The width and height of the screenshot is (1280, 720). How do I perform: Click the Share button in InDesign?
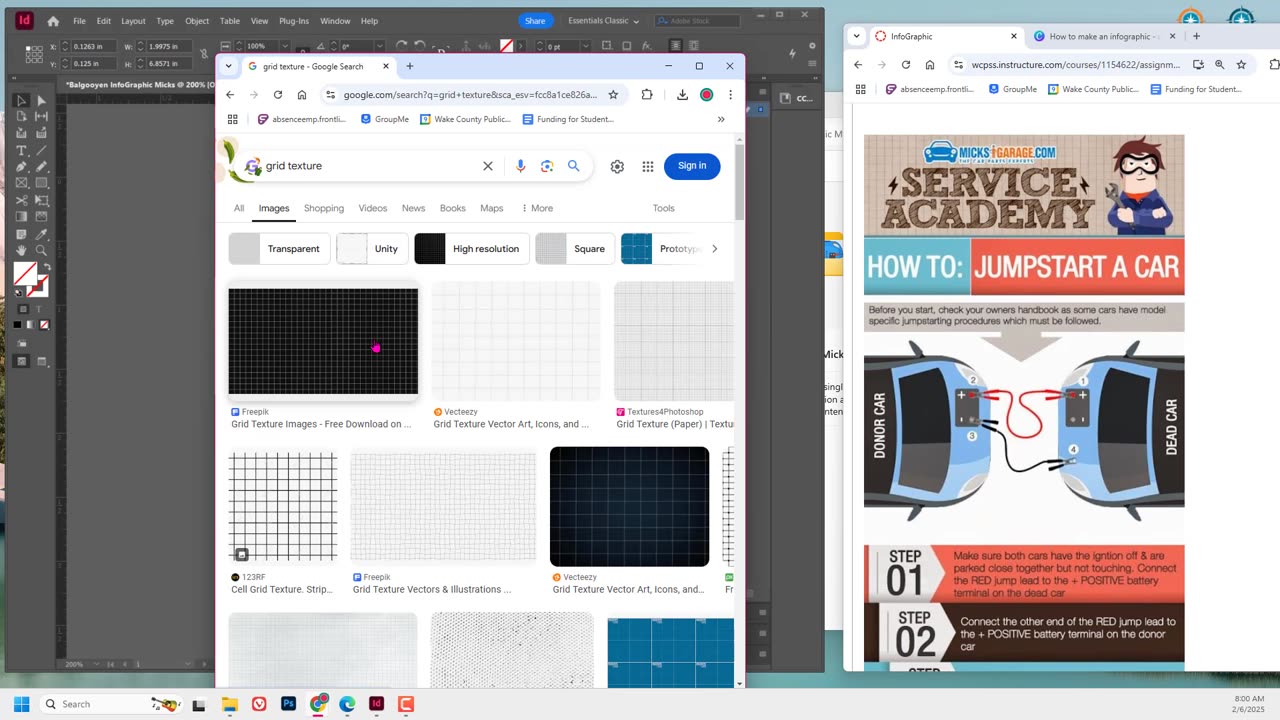(x=535, y=21)
